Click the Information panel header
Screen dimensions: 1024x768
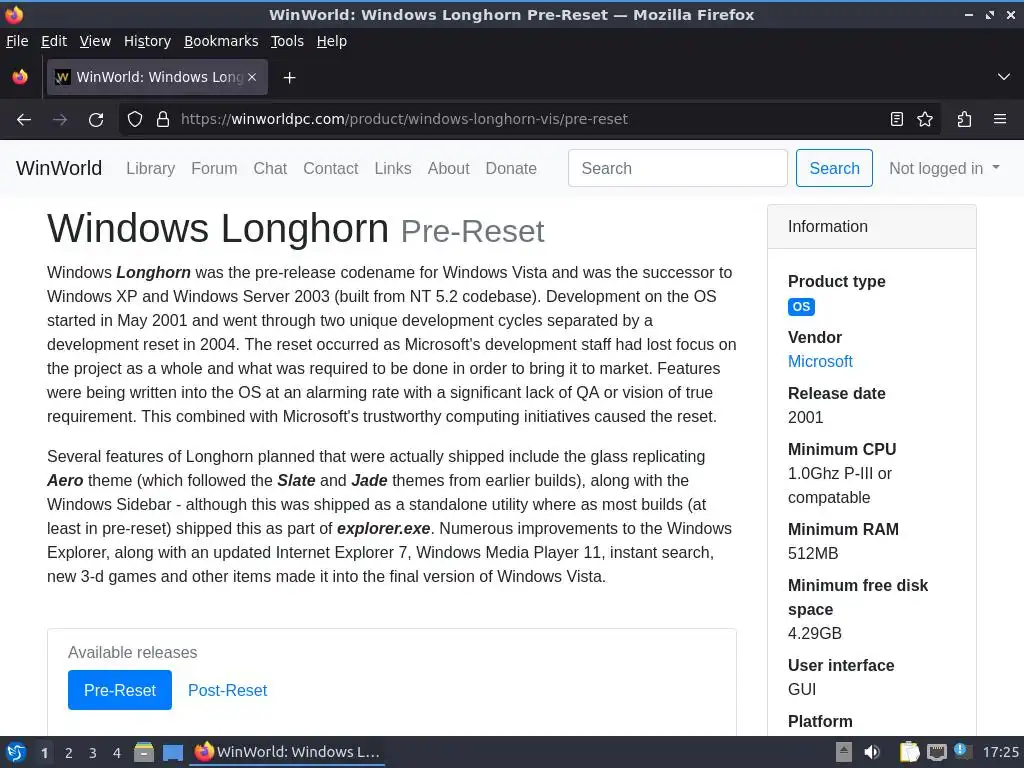click(x=872, y=227)
